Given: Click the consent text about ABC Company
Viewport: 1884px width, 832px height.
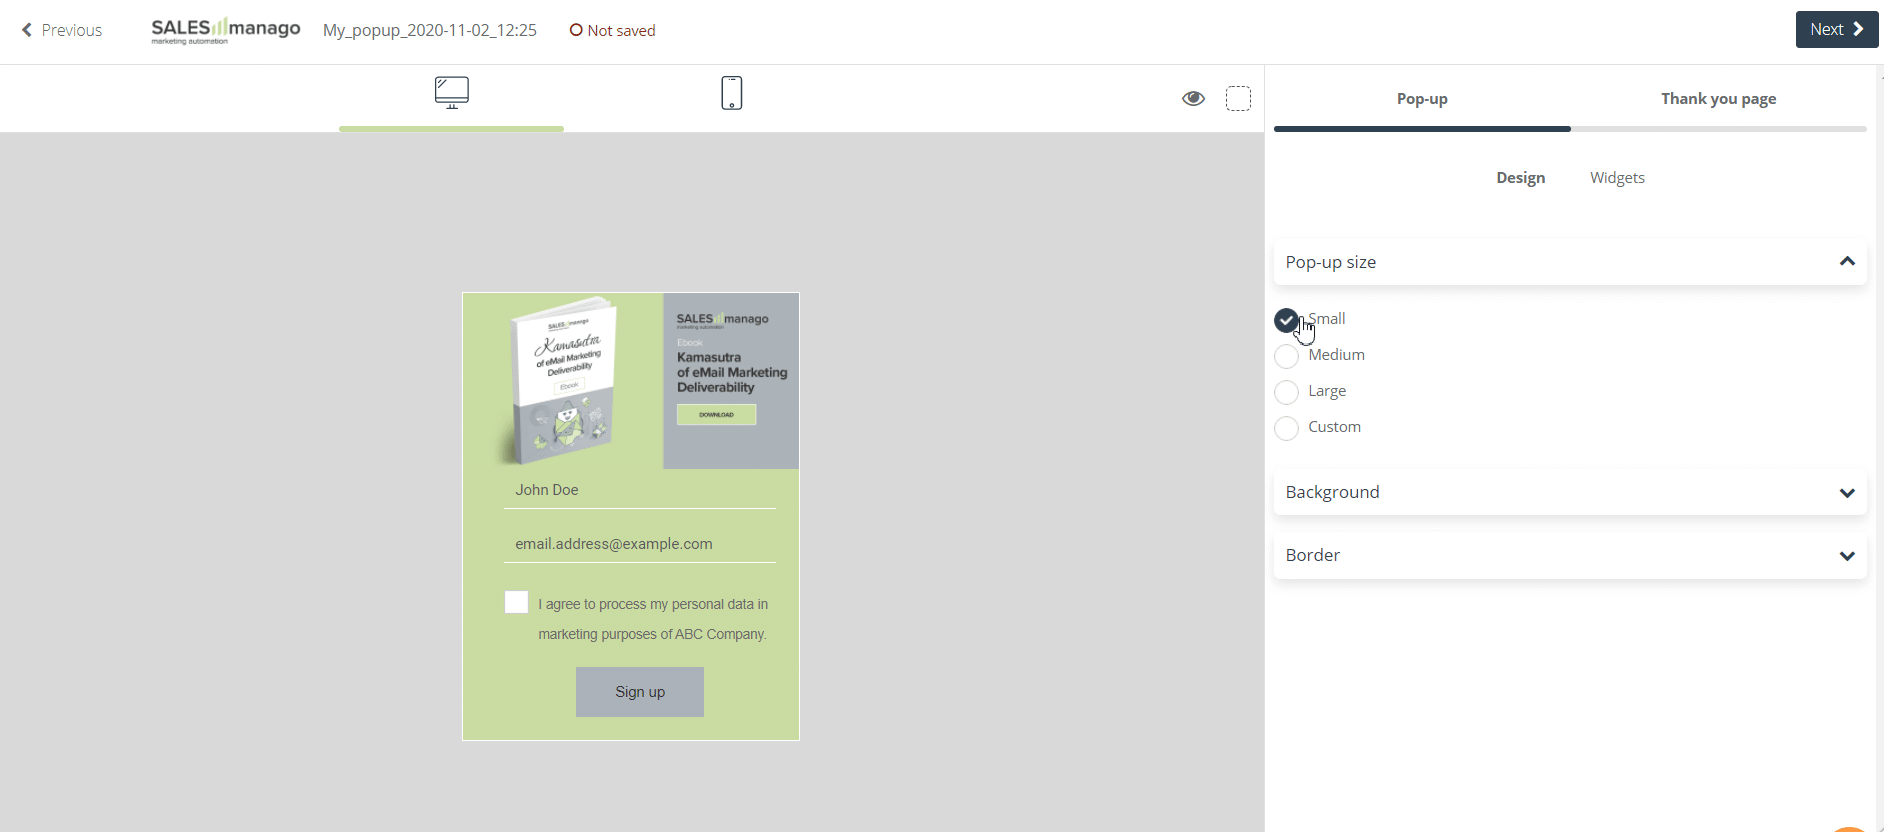Looking at the screenshot, I should coord(653,619).
